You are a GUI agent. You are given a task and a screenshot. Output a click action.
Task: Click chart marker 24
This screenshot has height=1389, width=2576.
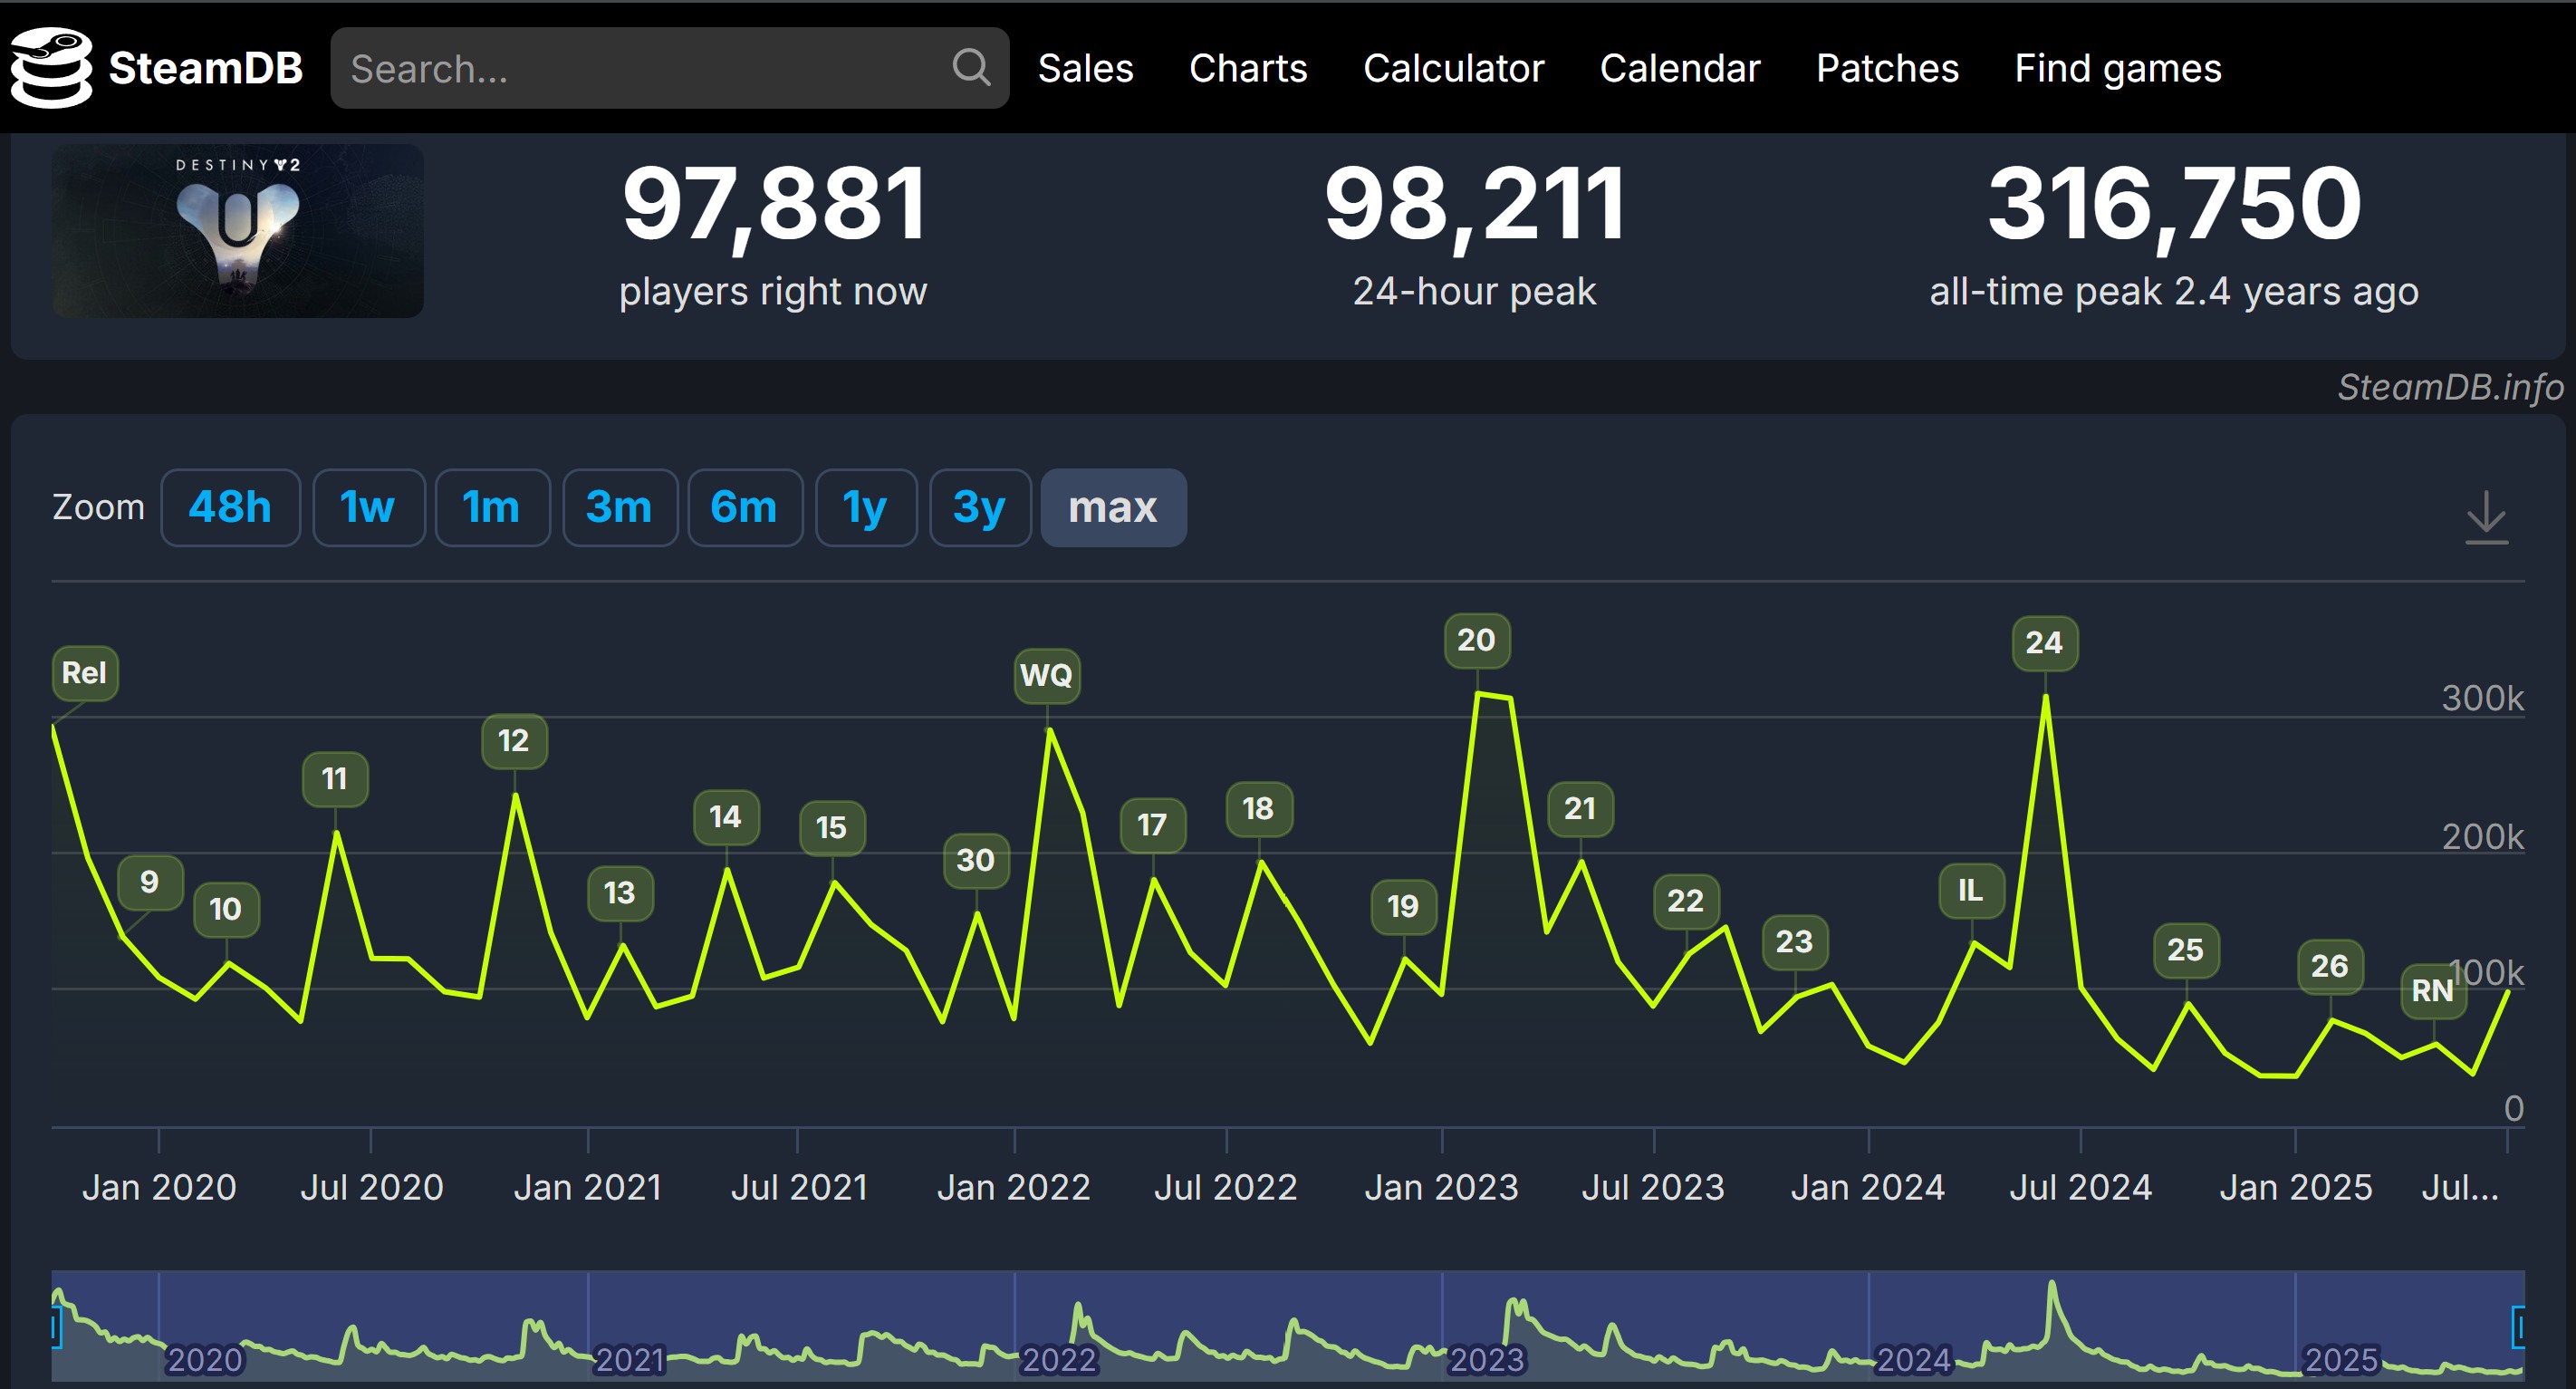(2044, 643)
